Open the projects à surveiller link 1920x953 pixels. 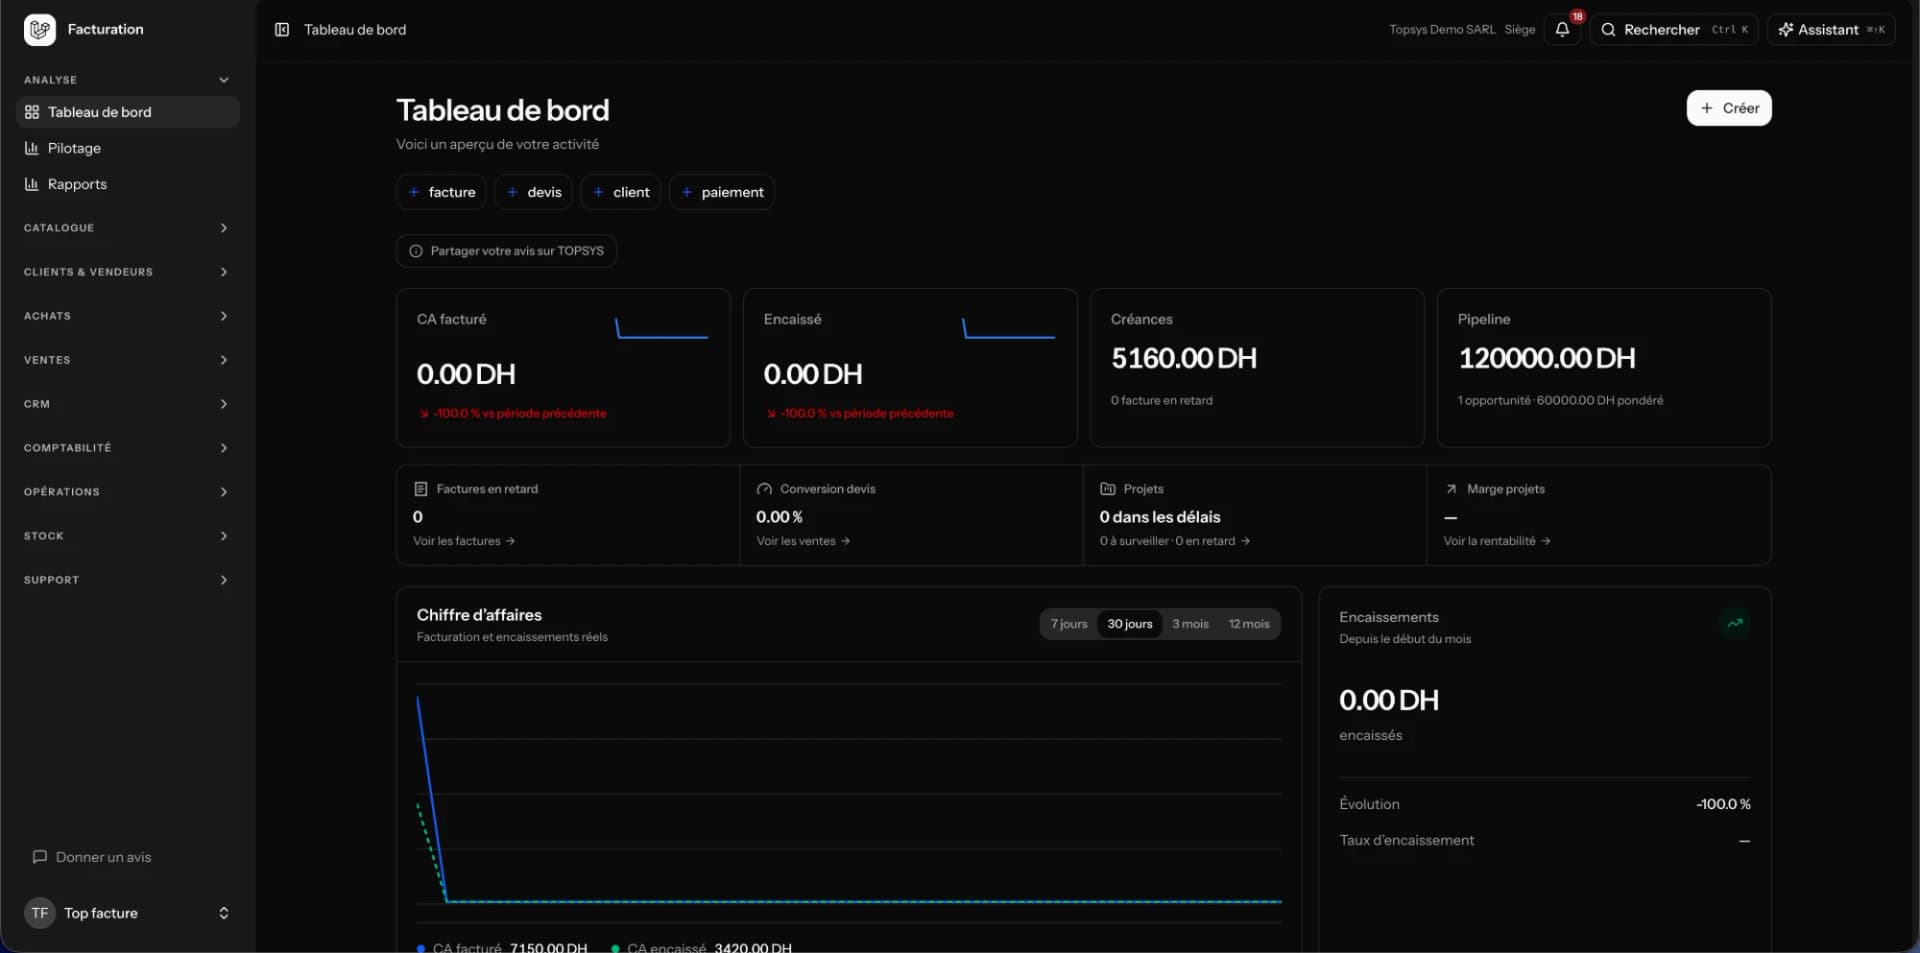point(1175,541)
